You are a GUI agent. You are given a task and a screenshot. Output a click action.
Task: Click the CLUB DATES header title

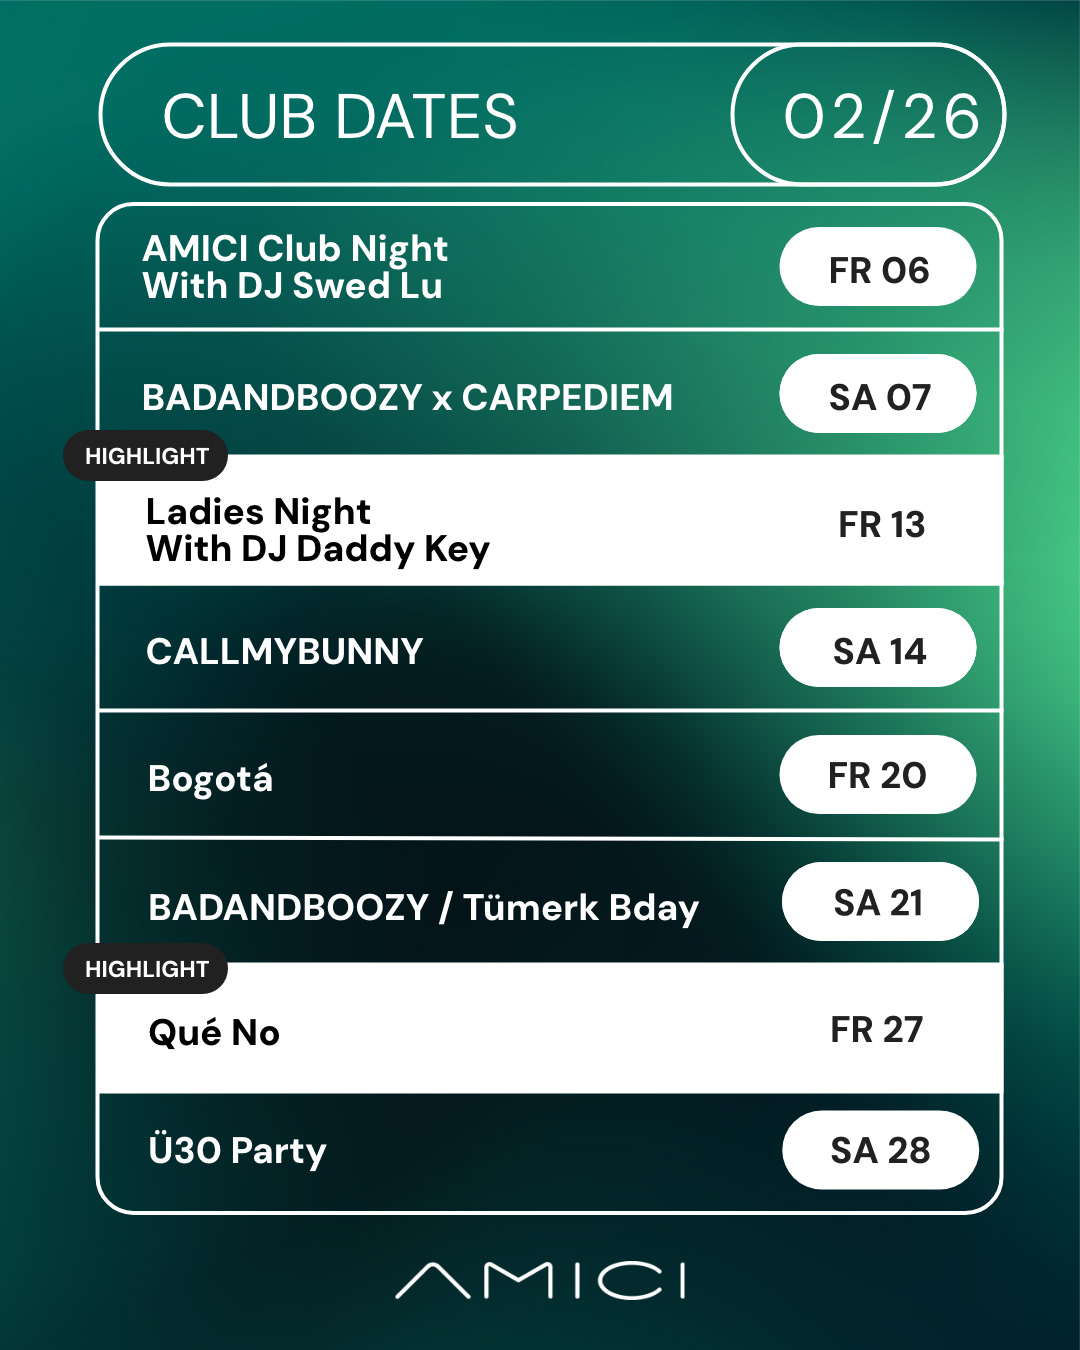click(x=340, y=117)
